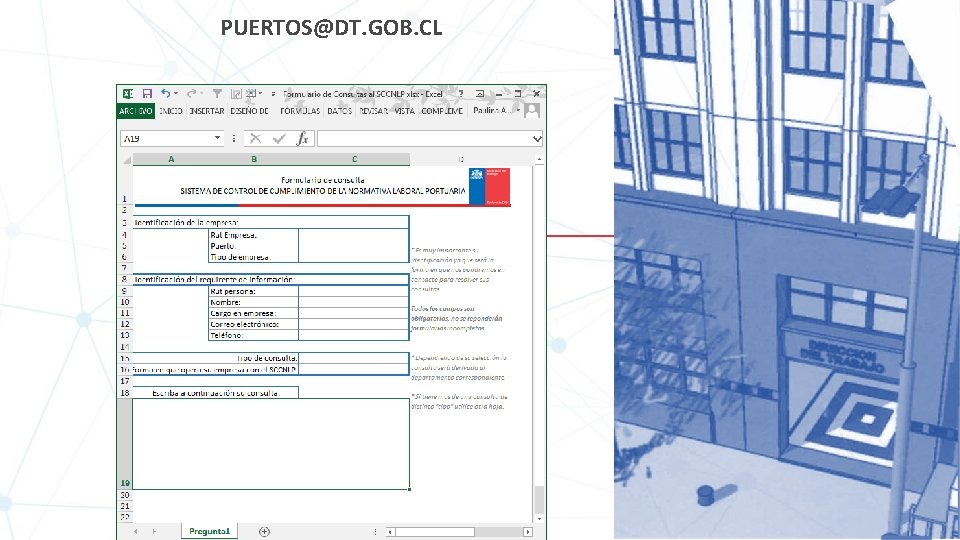Screen dimensions: 960x540
Task: Click the filter funnel icon in quick access toolbar
Action: coord(217,94)
